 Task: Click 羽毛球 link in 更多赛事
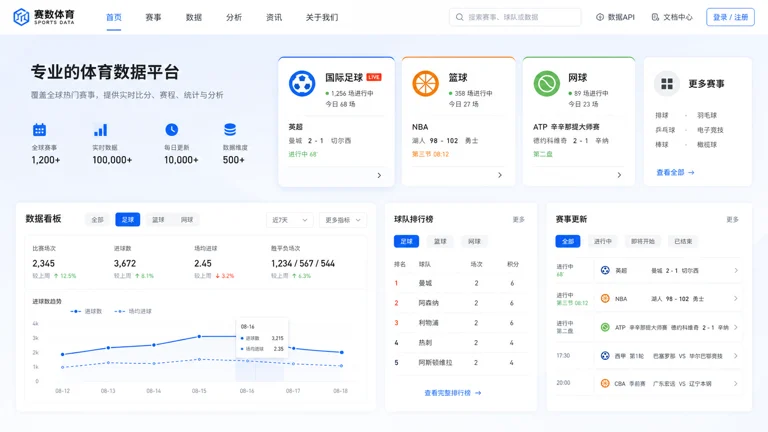click(x=707, y=115)
